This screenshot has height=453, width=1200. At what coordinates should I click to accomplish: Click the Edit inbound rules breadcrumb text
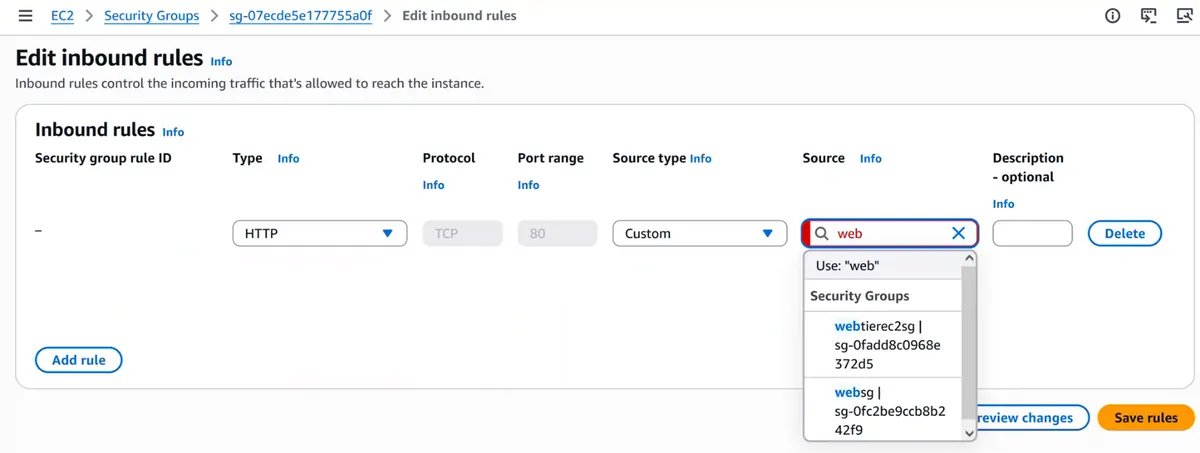[x=459, y=16]
